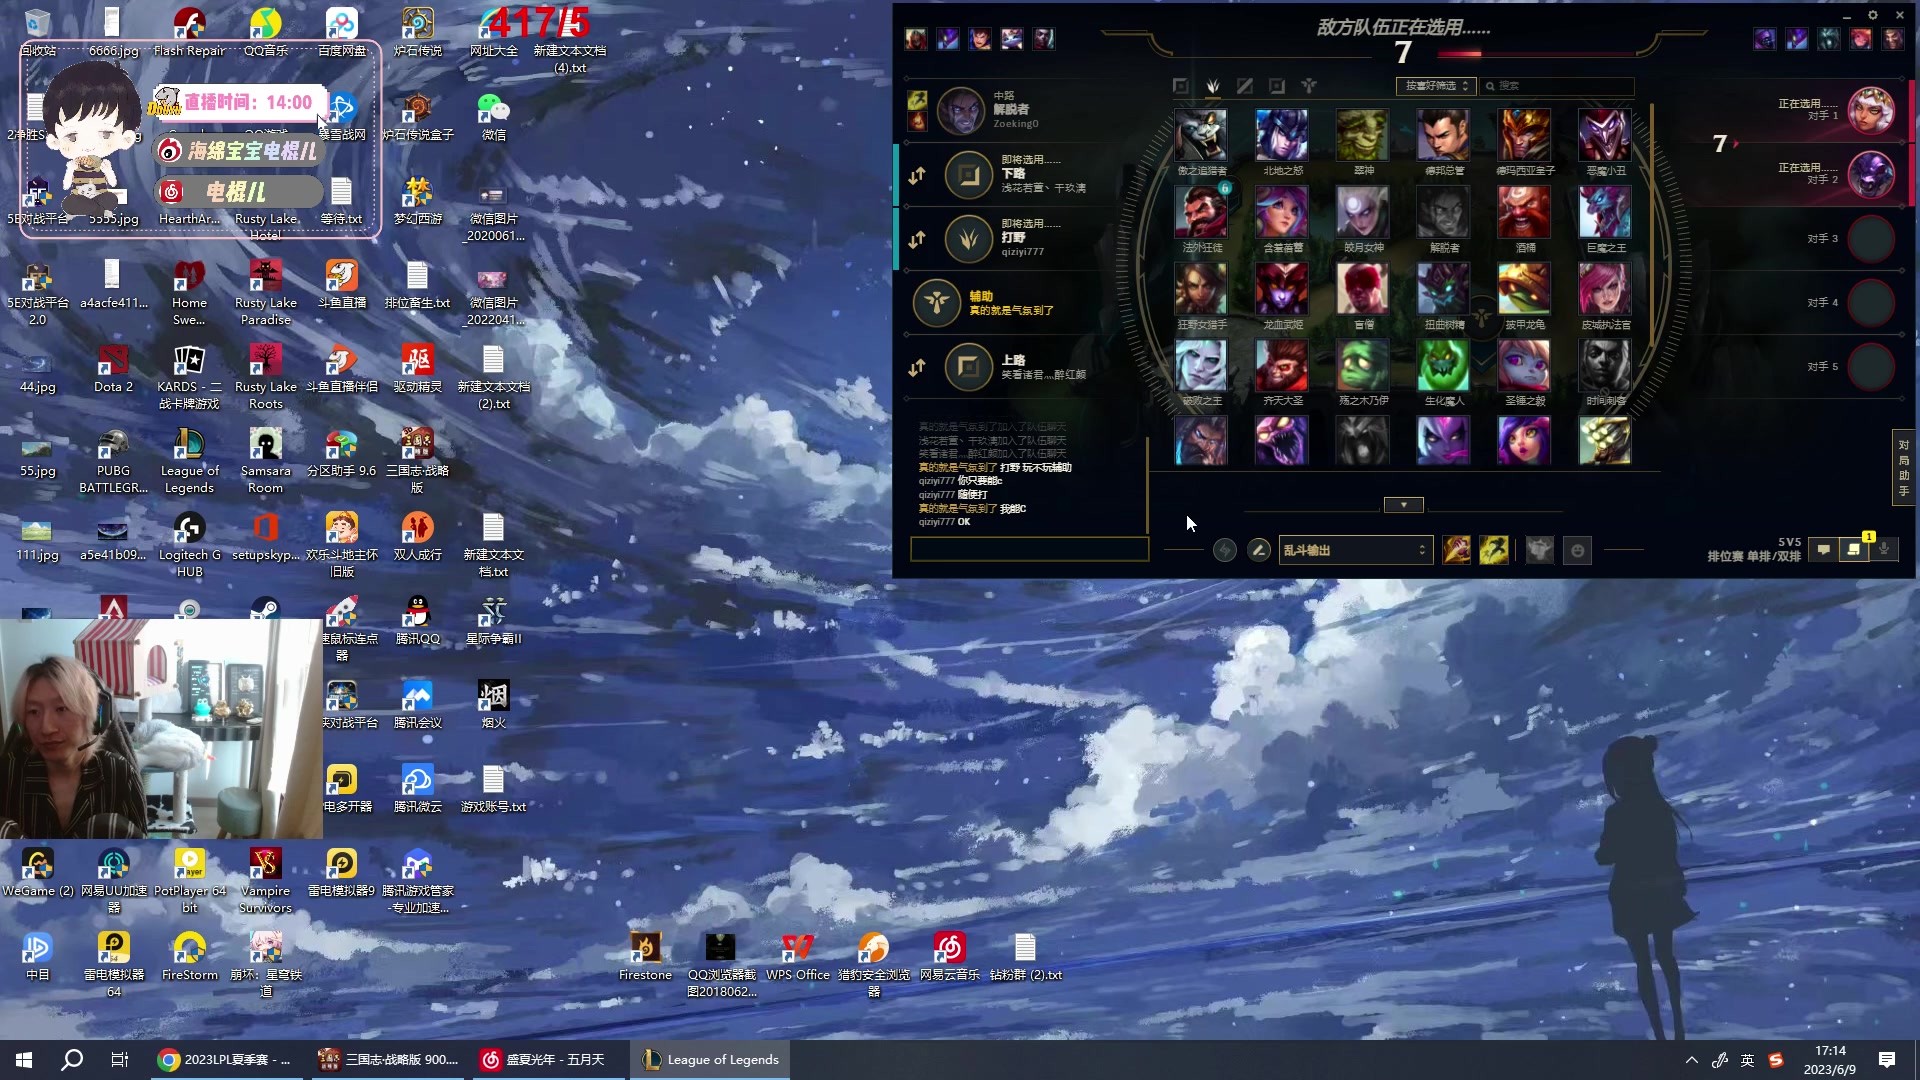The width and height of the screenshot is (1920, 1080).
Task: Select champion 齐天大圣
Action: coord(1282,365)
